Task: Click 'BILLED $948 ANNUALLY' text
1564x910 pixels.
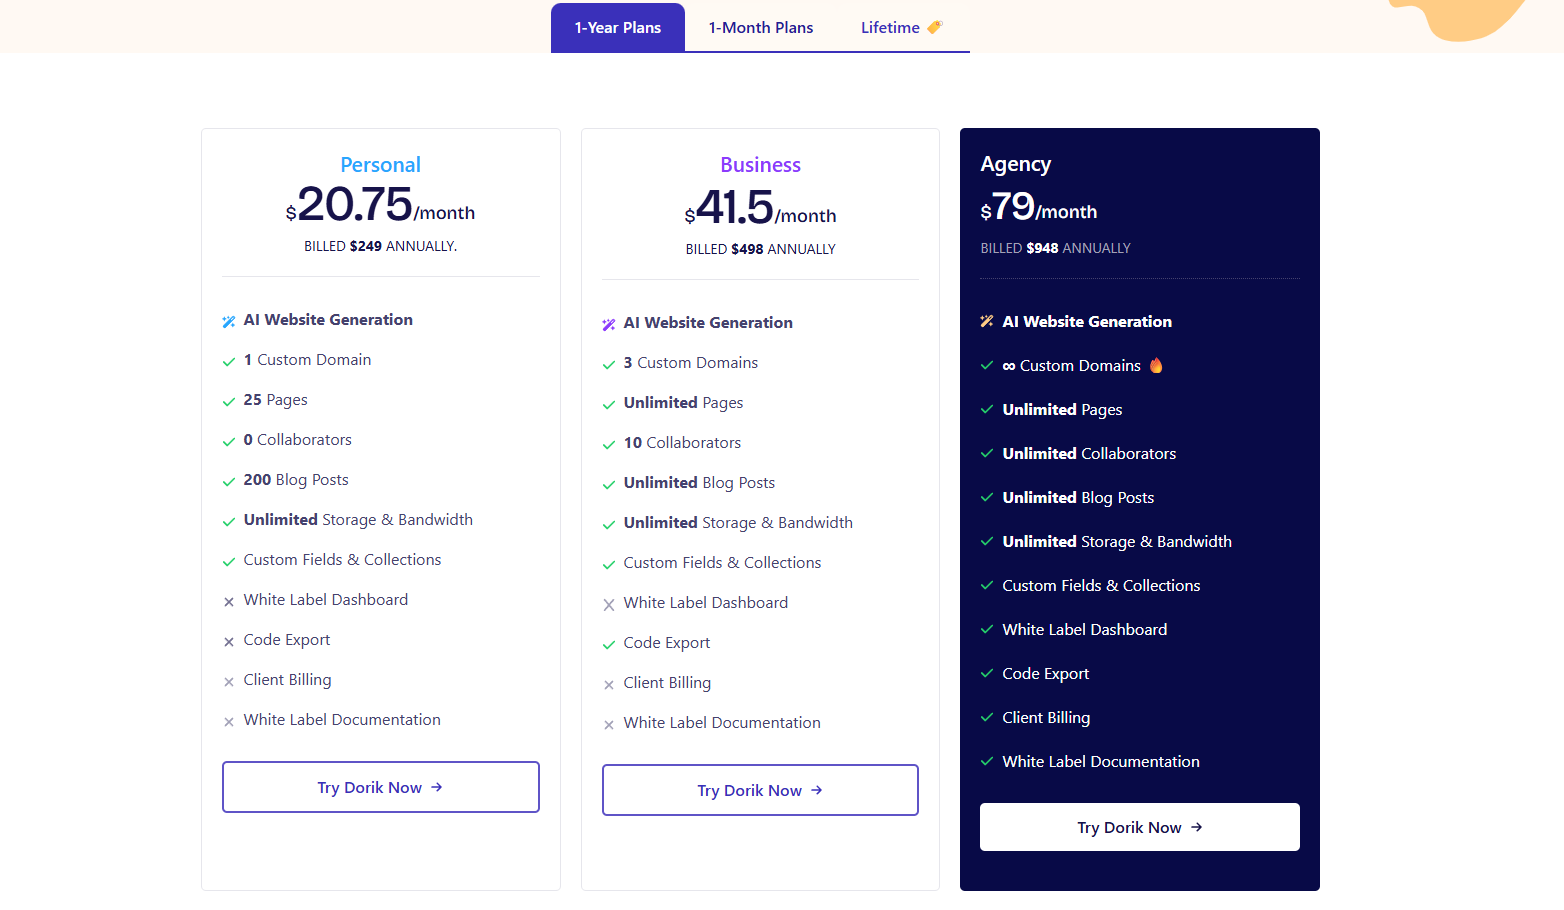Action: click(1055, 248)
